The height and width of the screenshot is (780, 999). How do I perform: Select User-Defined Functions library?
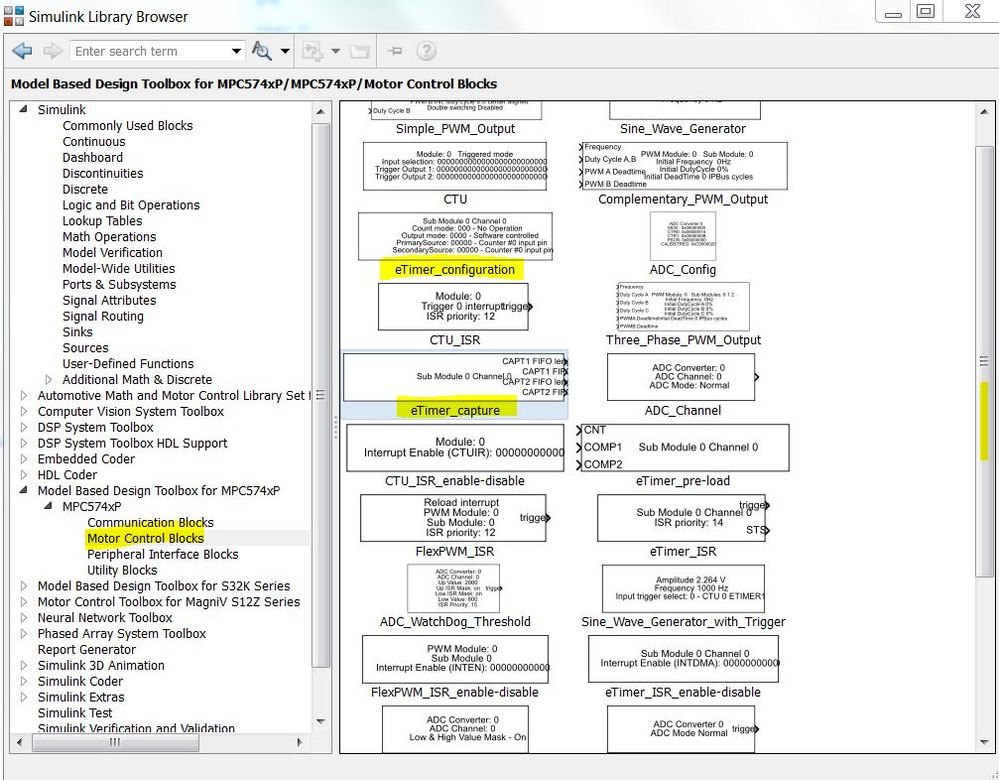[x=128, y=364]
